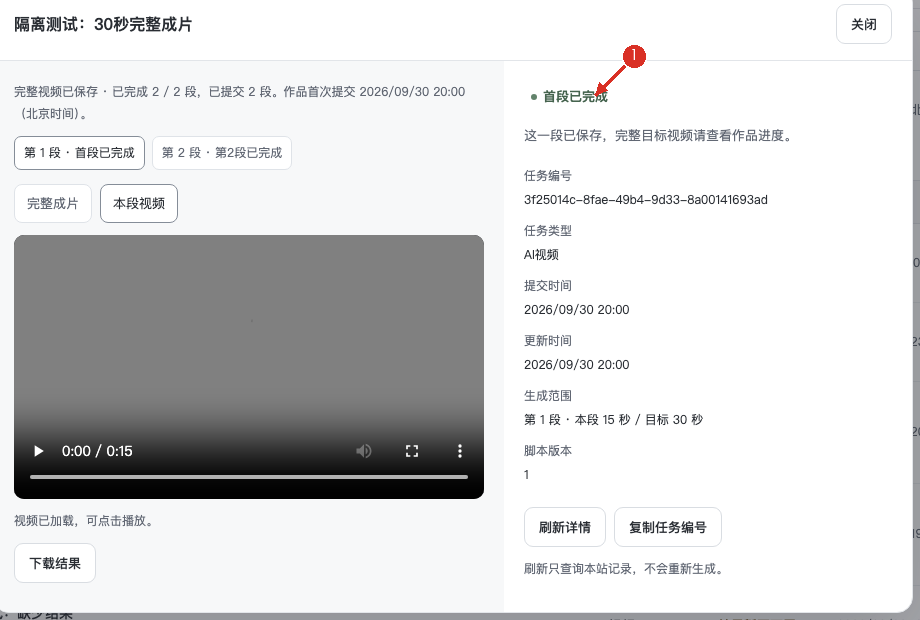Click the 提交时间 field label
Screen dimensions: 920x620
pyautogui.click(x=547, y=286)
